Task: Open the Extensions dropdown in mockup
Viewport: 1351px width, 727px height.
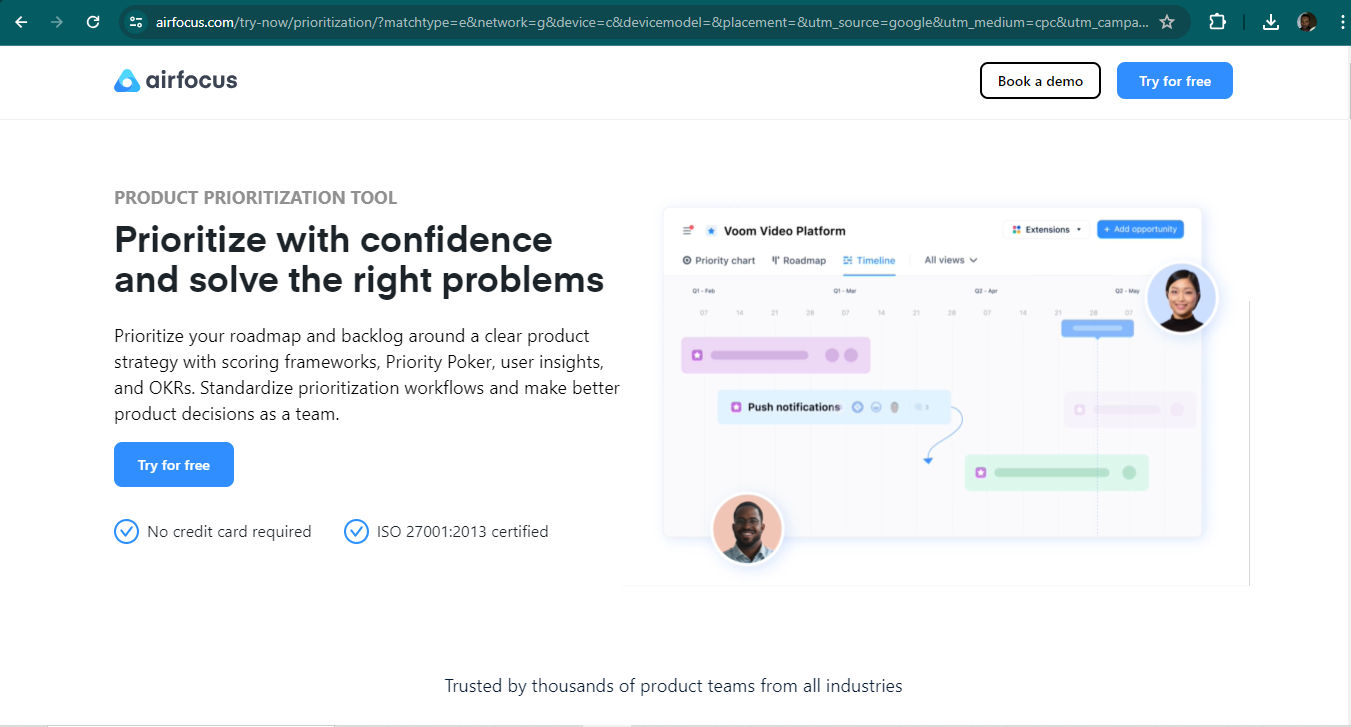Action: pos(1047,230)
